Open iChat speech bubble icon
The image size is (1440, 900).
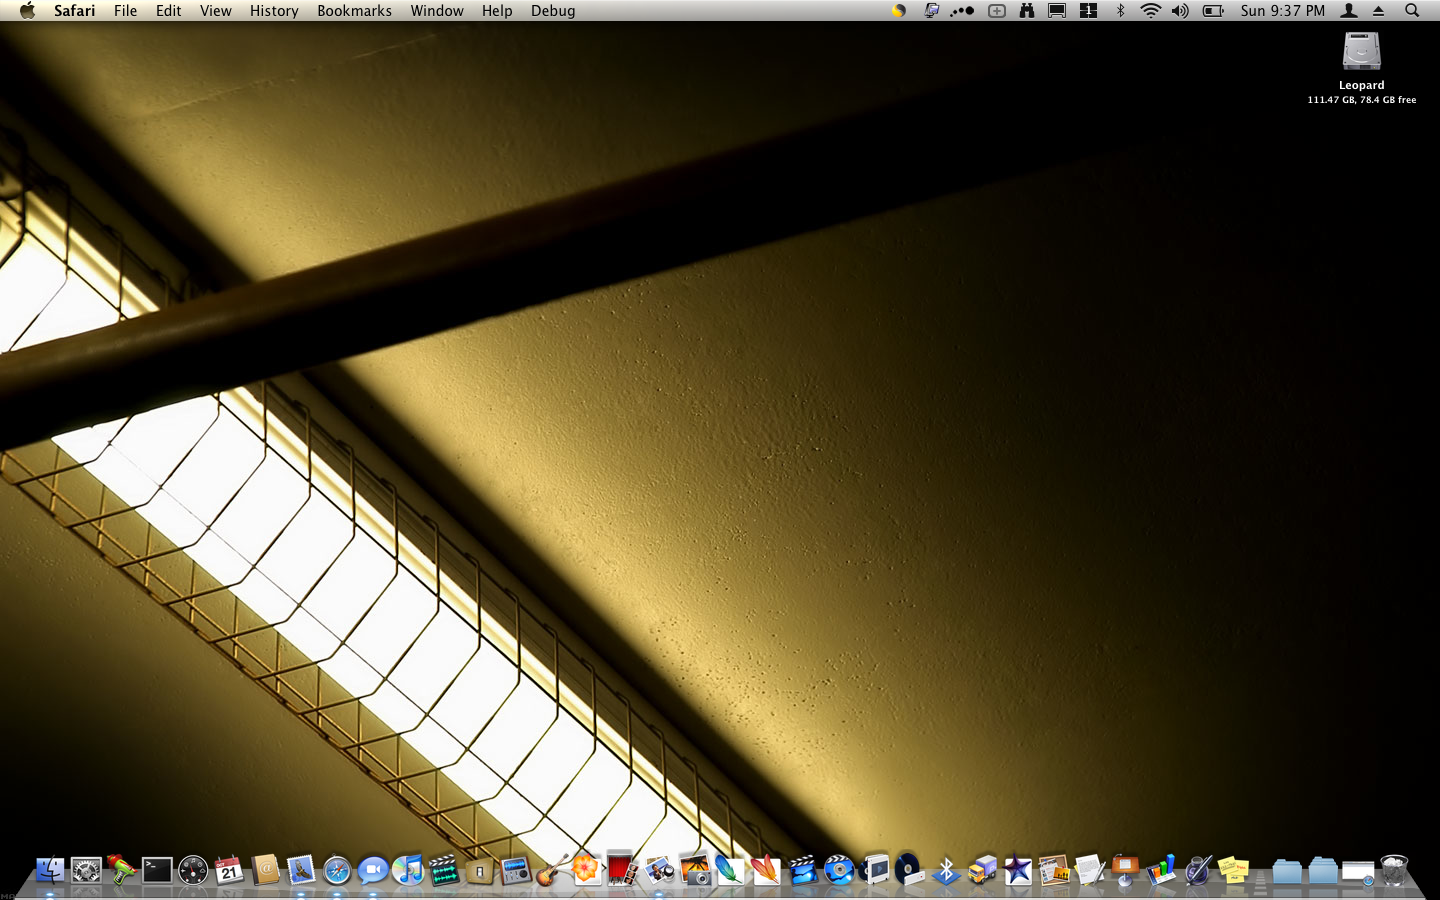coord(372,870)
